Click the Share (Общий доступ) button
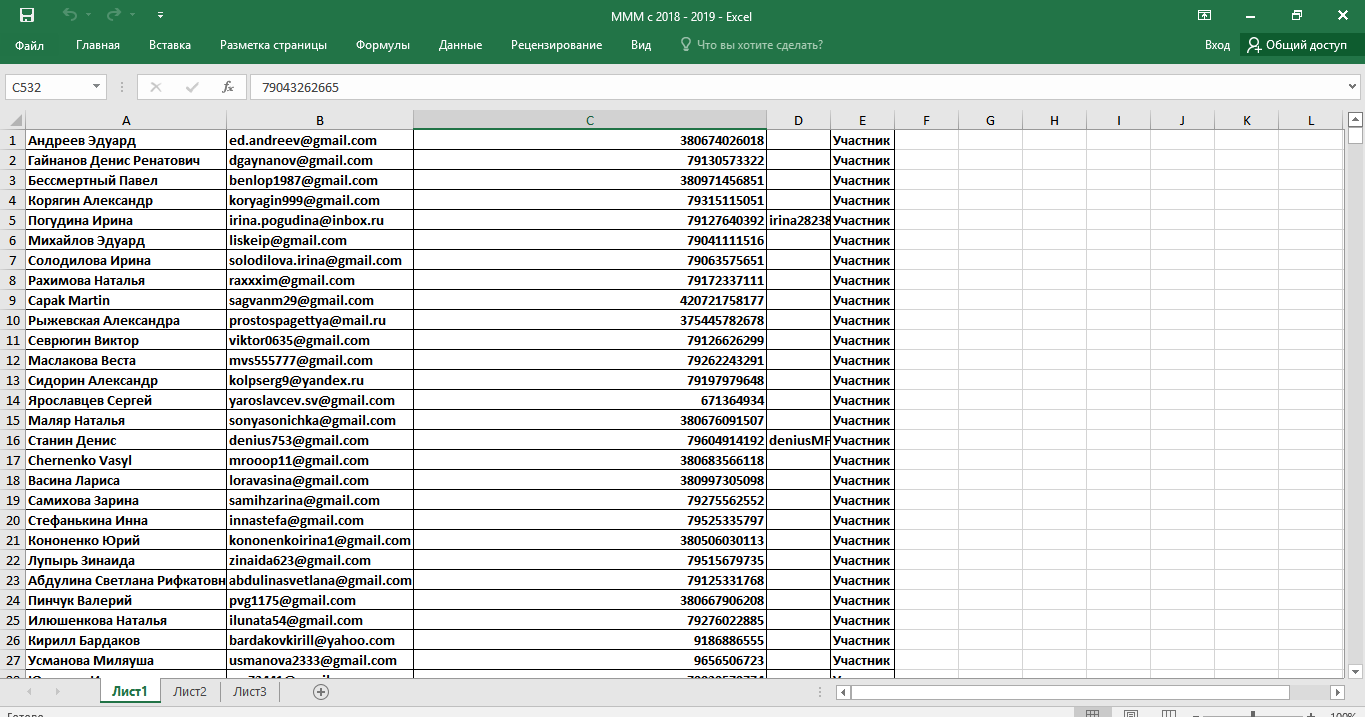 click(1296, 45)
